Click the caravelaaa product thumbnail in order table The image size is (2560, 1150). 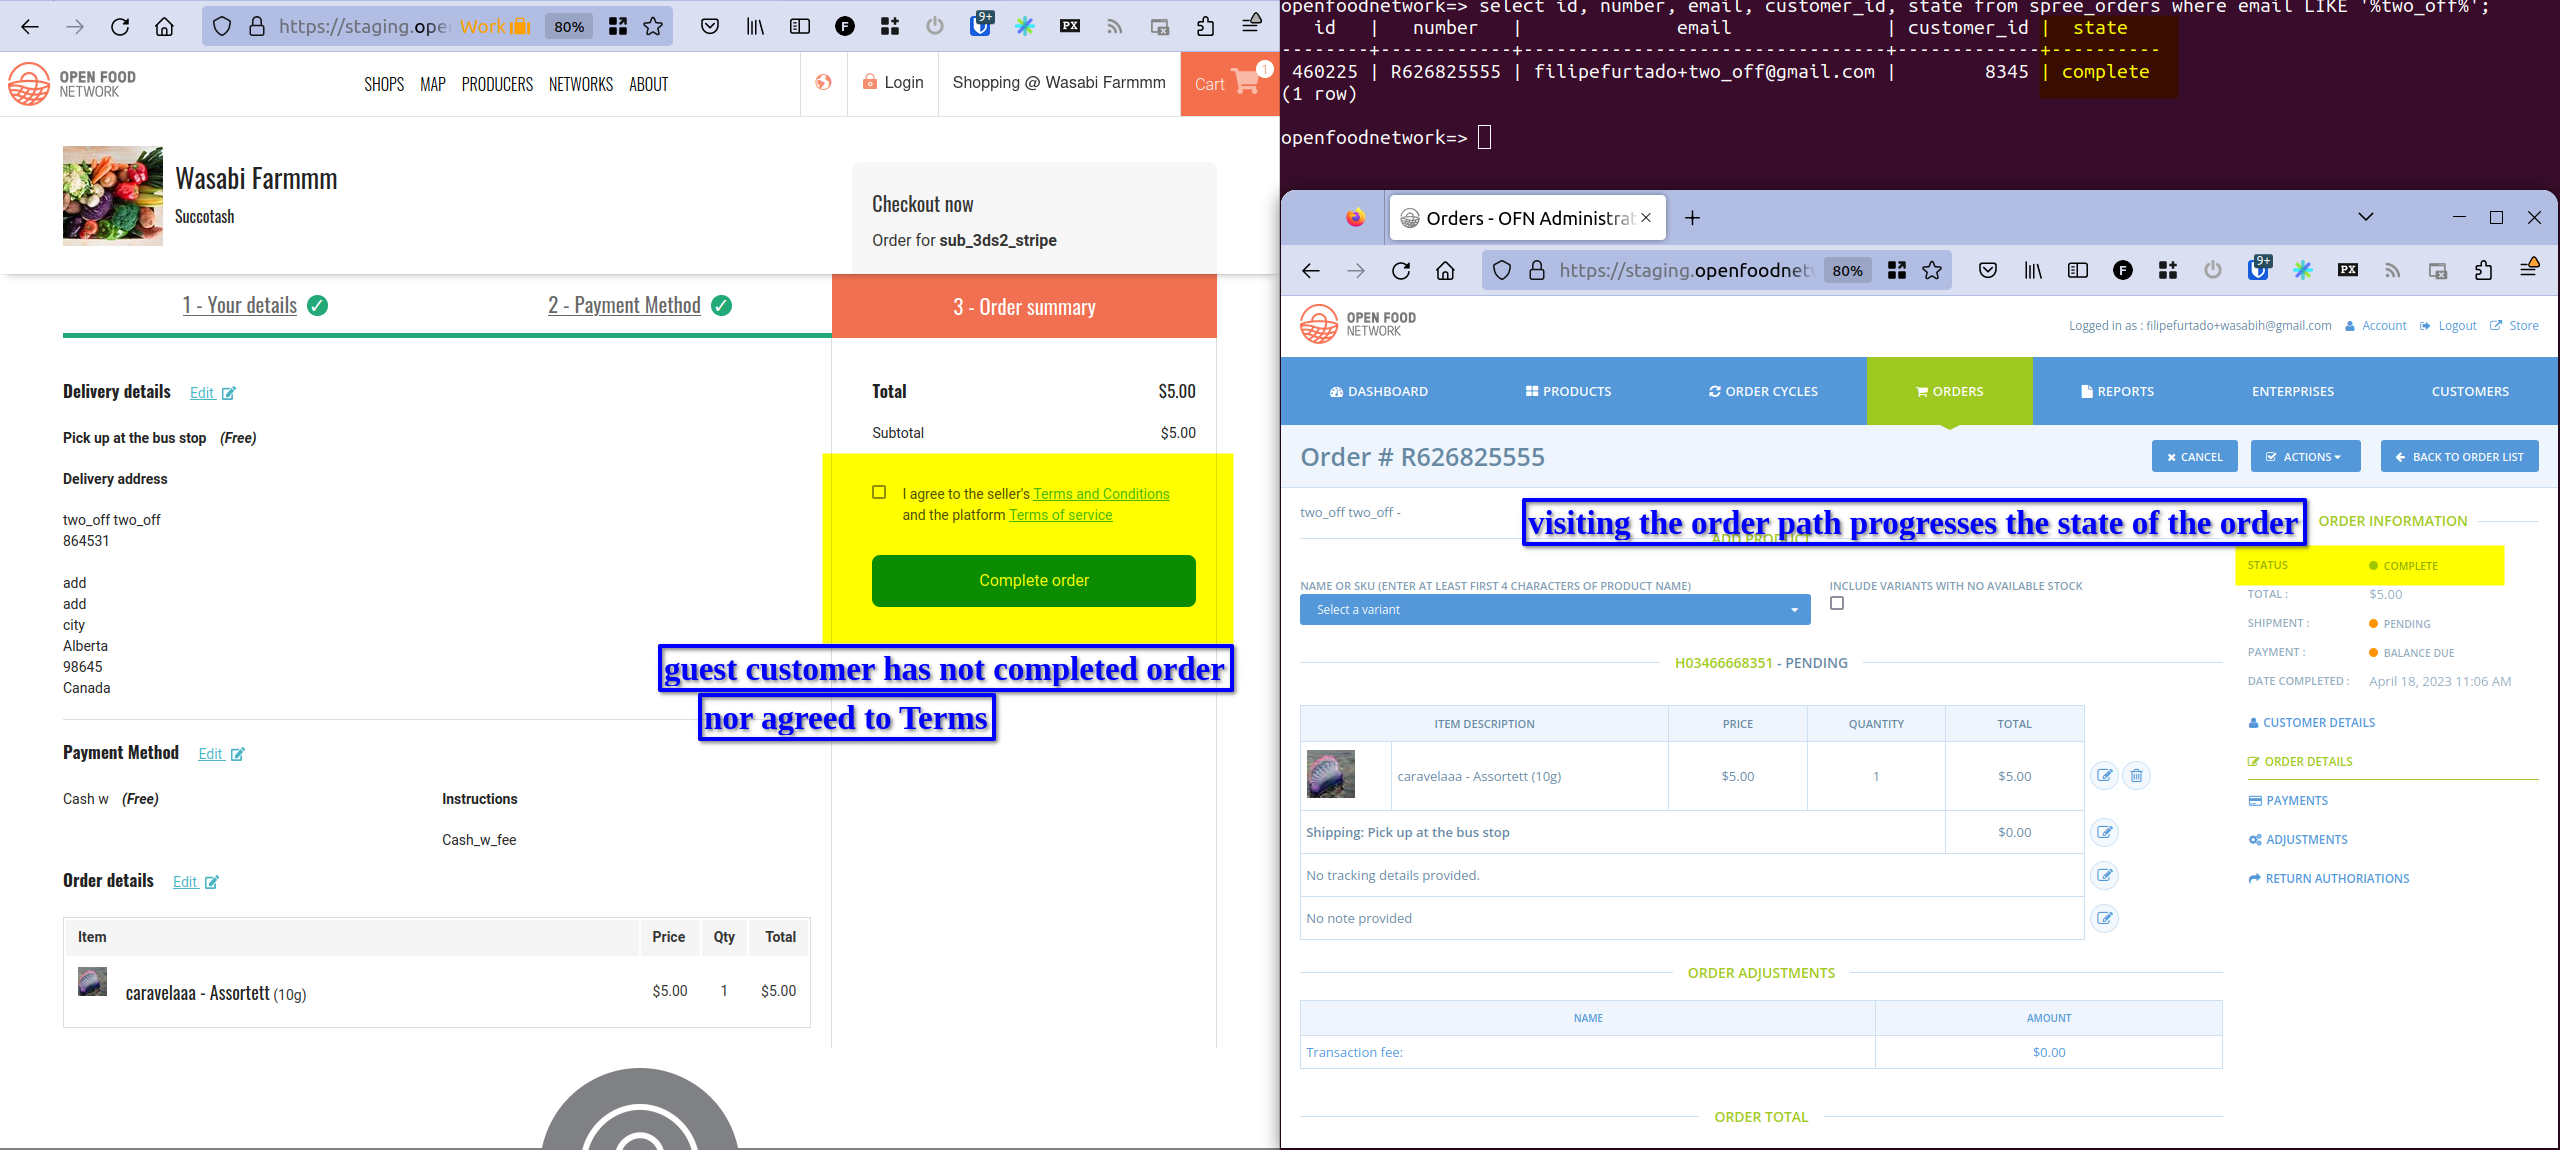[x=1330, y=775]
